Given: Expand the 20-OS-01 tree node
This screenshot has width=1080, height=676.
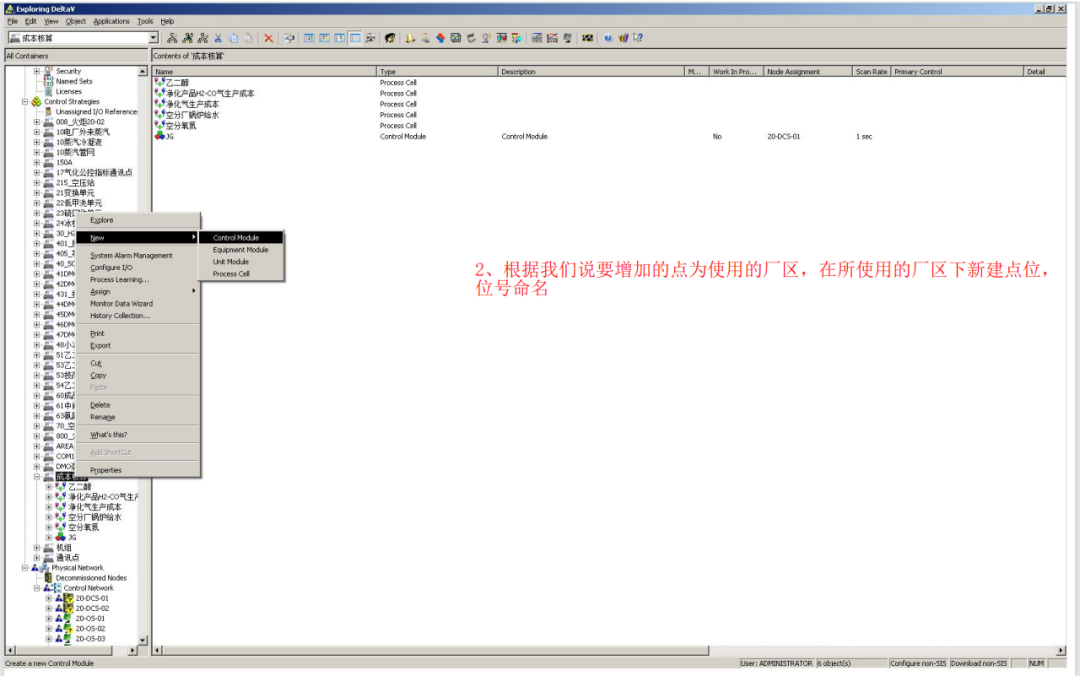Looking at the screenshot, I should (48, 618).
